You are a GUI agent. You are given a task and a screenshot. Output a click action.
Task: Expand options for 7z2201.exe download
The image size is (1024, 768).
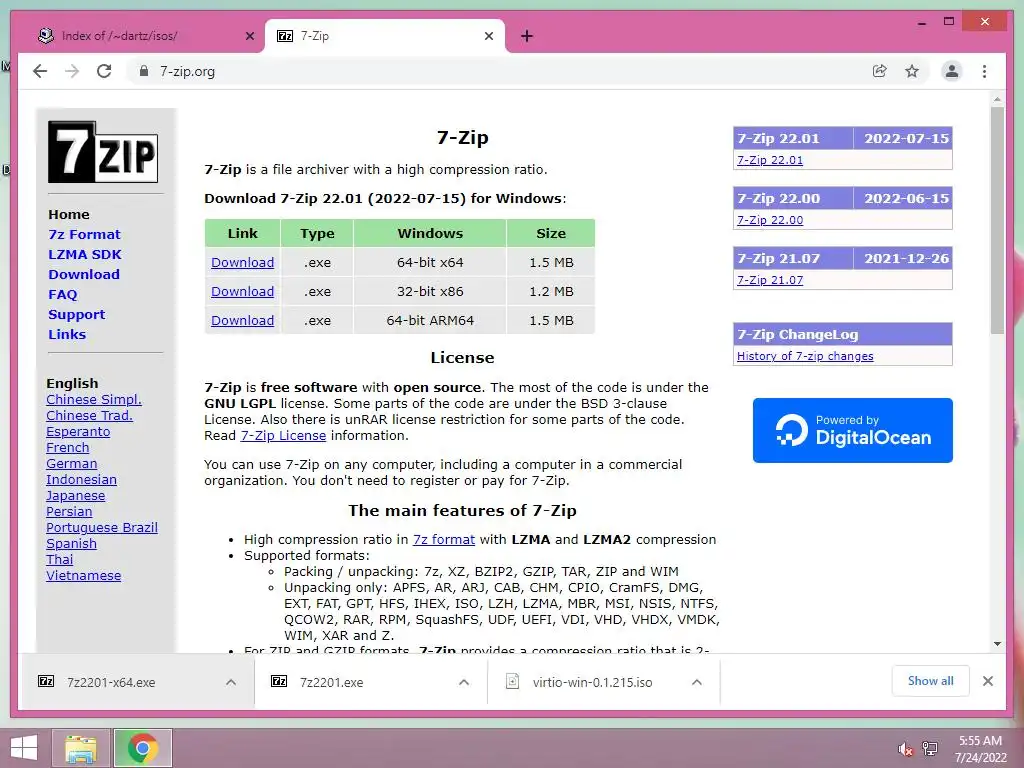point(464,682)
